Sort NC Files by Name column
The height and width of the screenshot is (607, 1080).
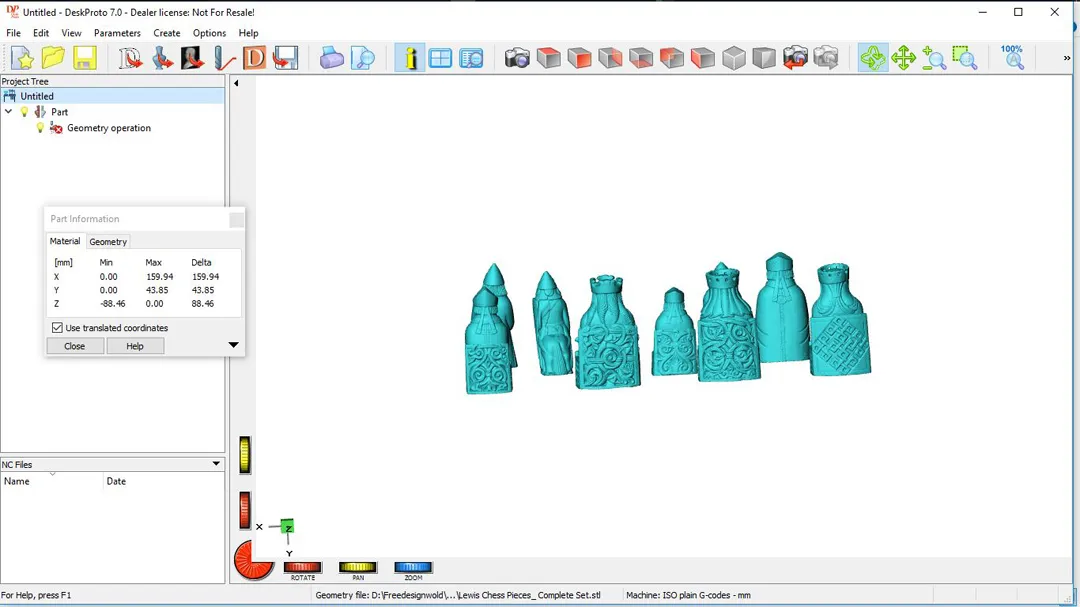52,482
